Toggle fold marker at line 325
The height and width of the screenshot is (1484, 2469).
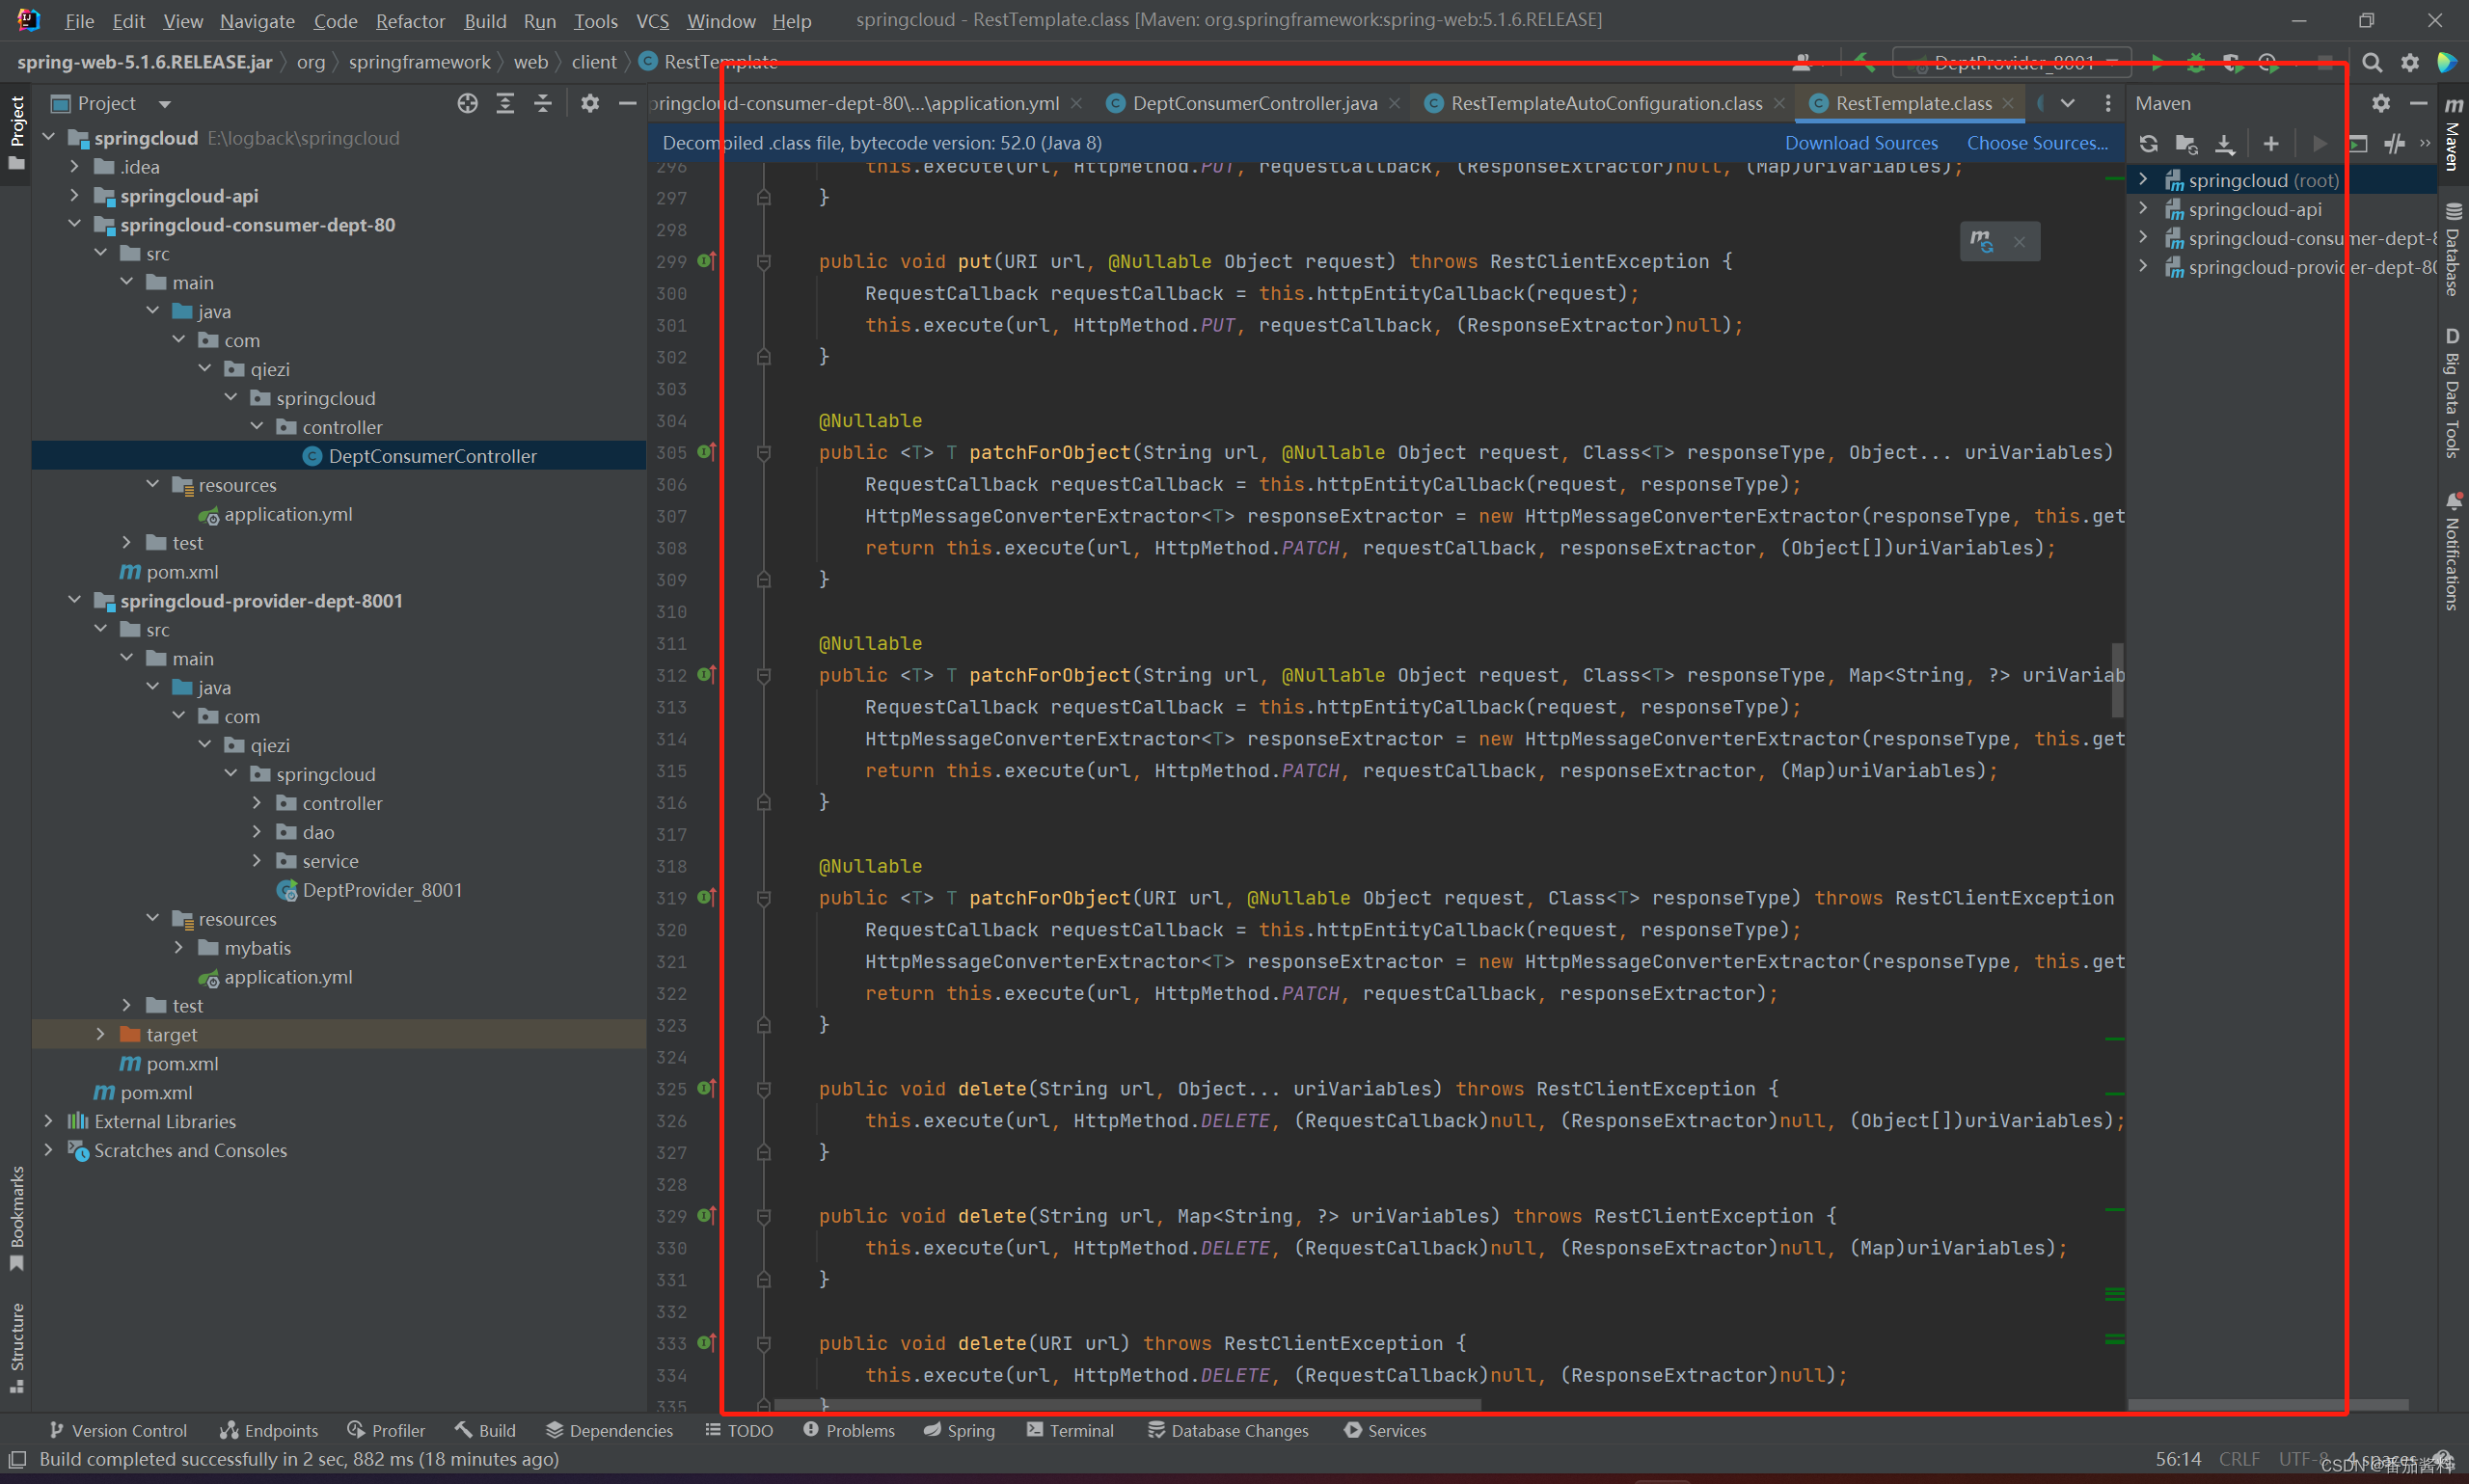[x=764, y=1089]
